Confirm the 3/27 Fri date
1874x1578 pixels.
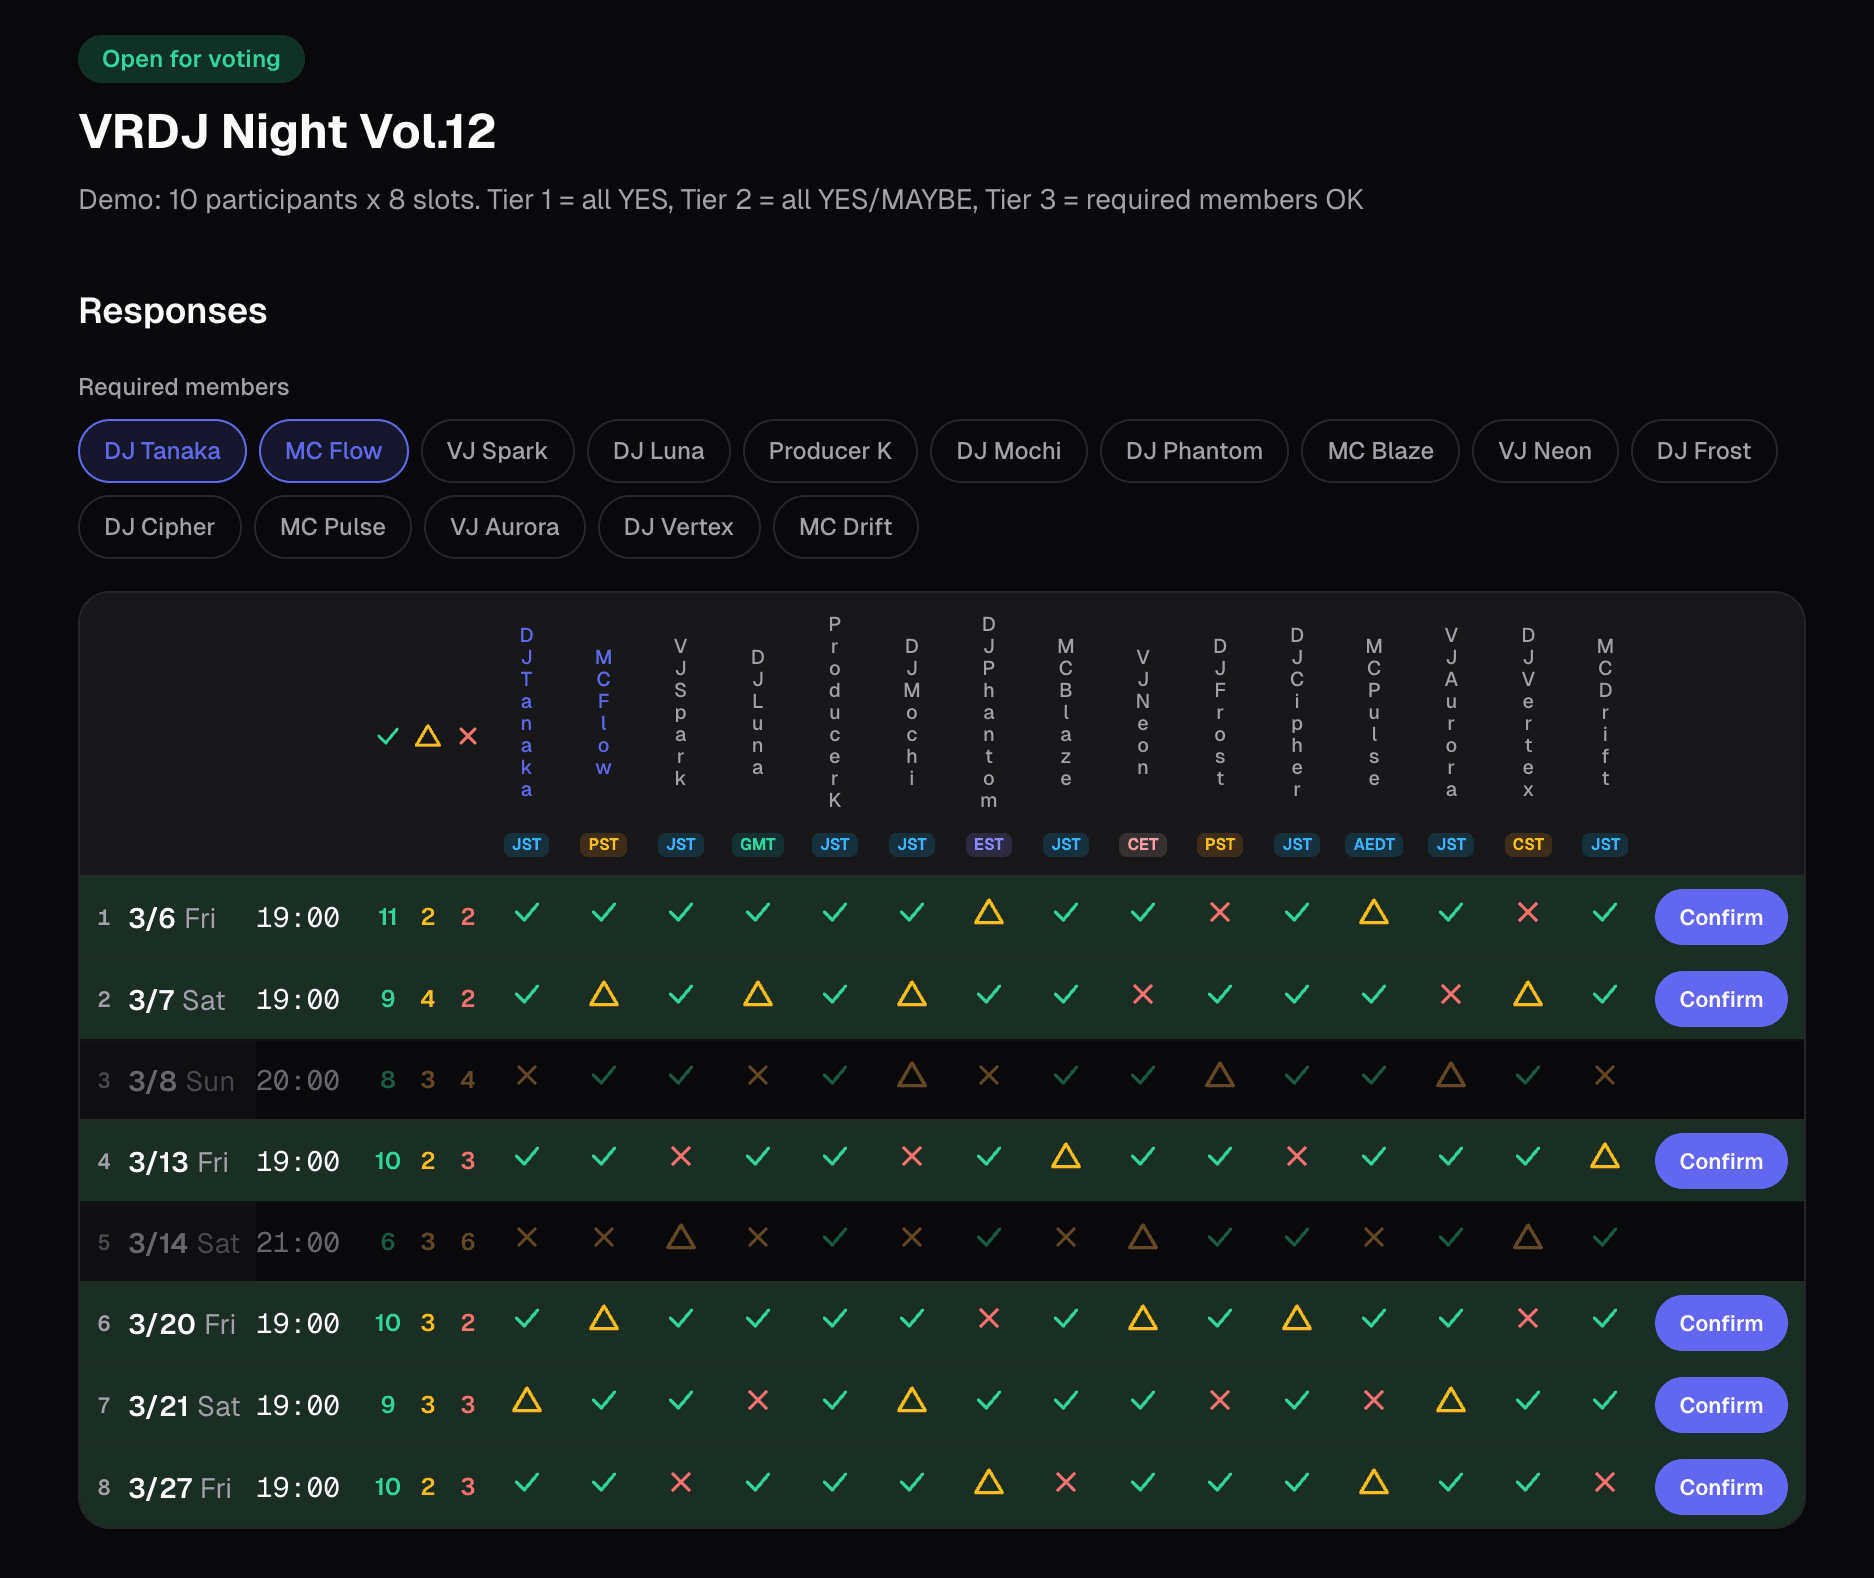[x=1720, y=1487]
